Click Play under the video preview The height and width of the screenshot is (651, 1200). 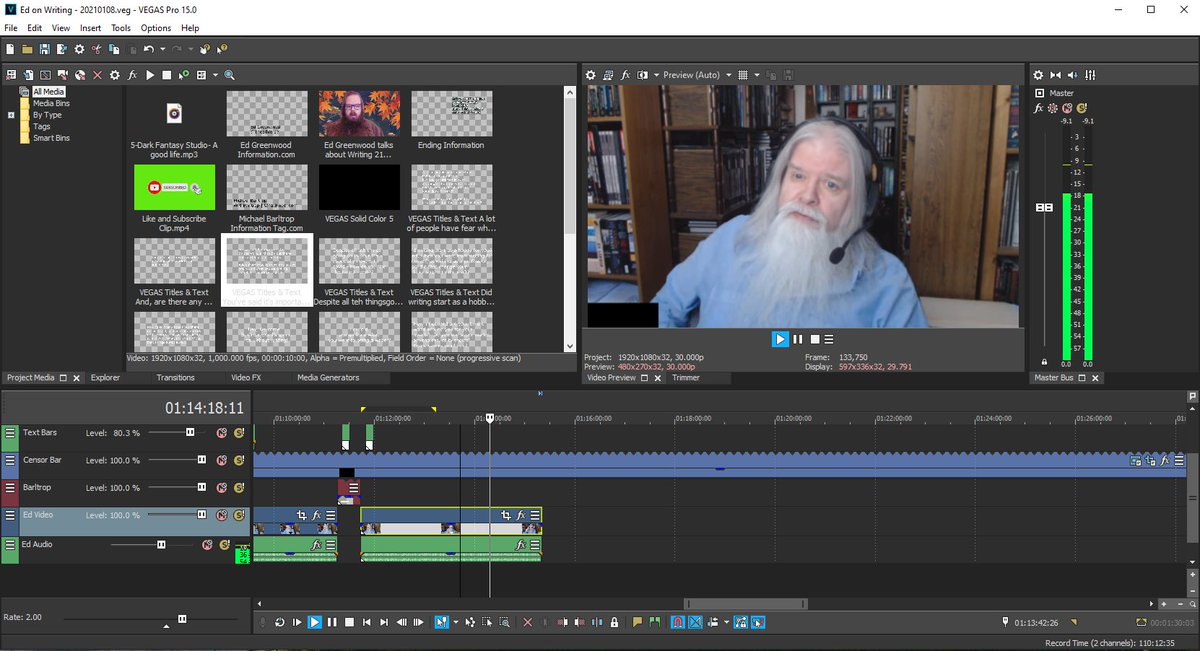click(780, 339)
